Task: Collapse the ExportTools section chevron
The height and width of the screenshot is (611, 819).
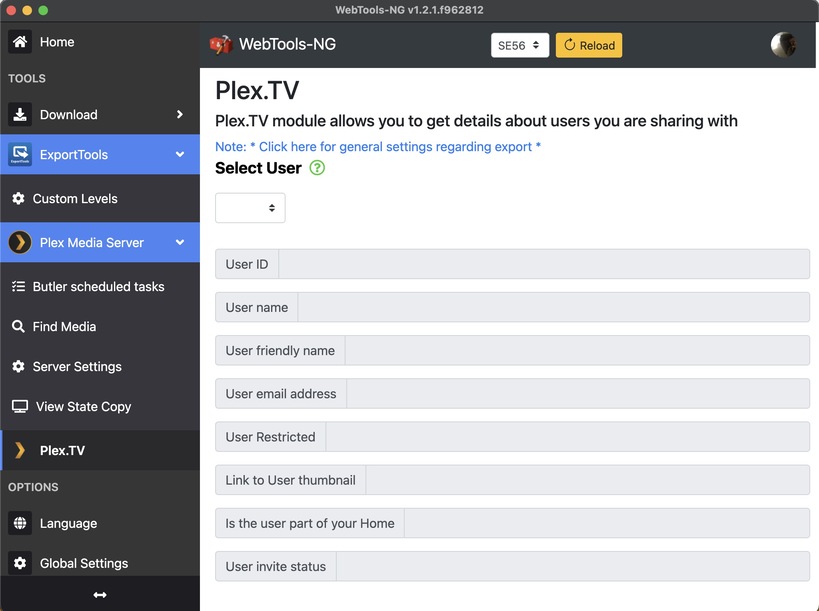Action: click(x=180, y=155)
